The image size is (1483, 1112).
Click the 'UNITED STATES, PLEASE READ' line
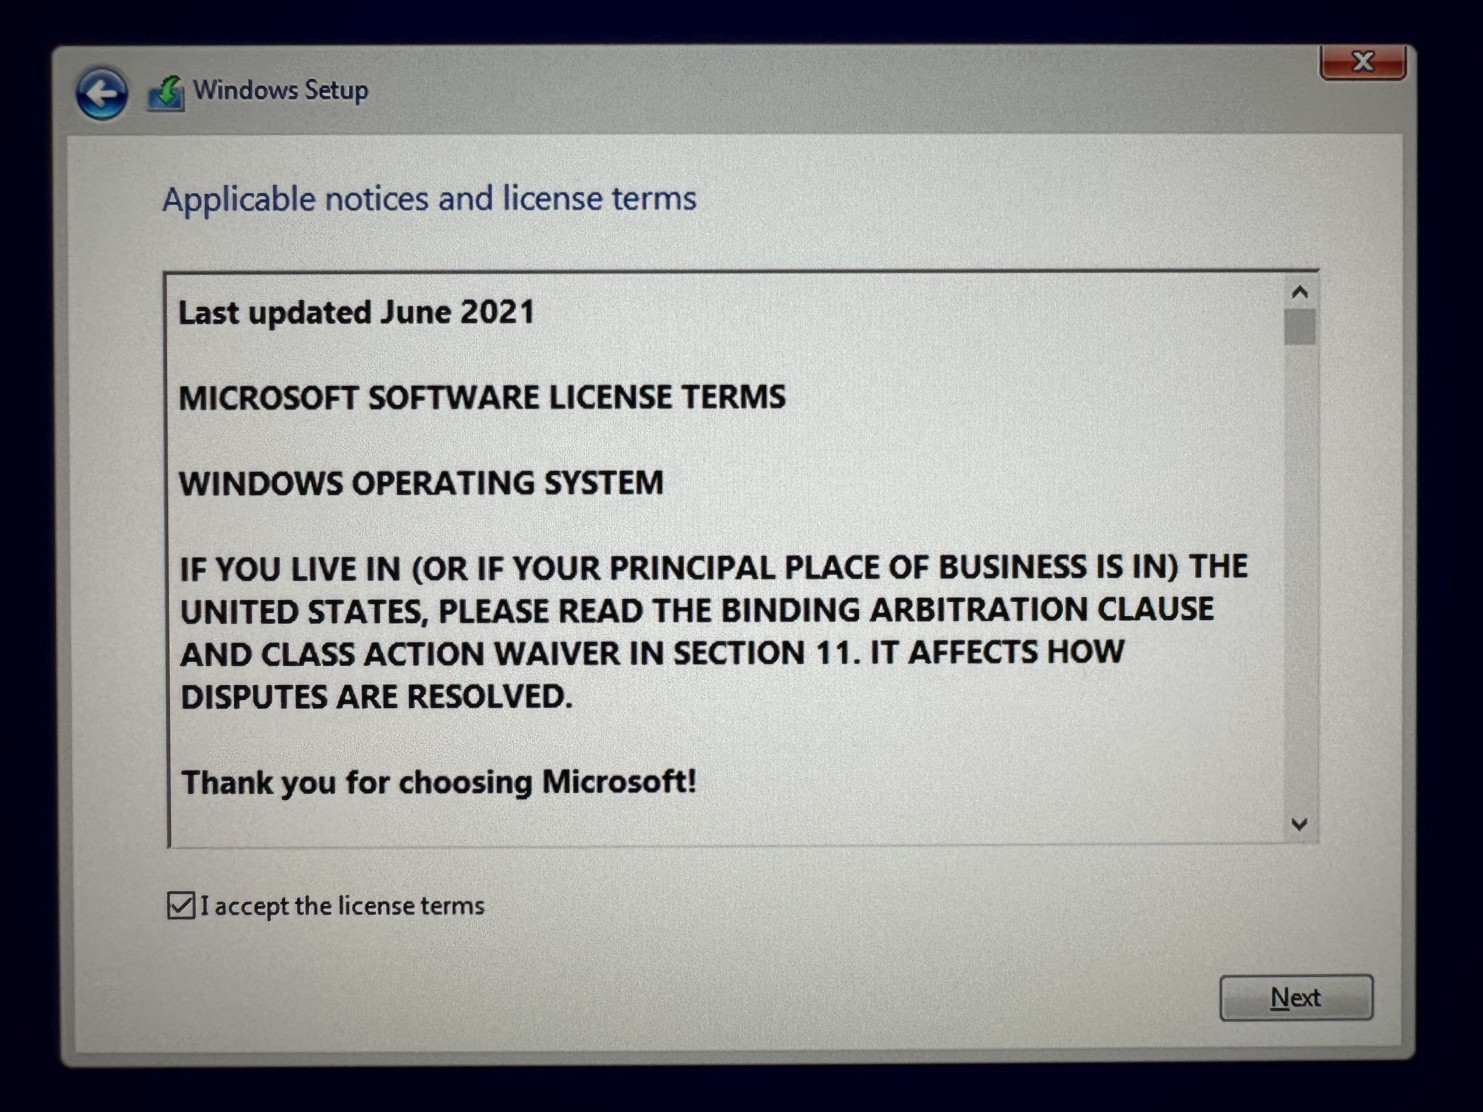[697, 611]
